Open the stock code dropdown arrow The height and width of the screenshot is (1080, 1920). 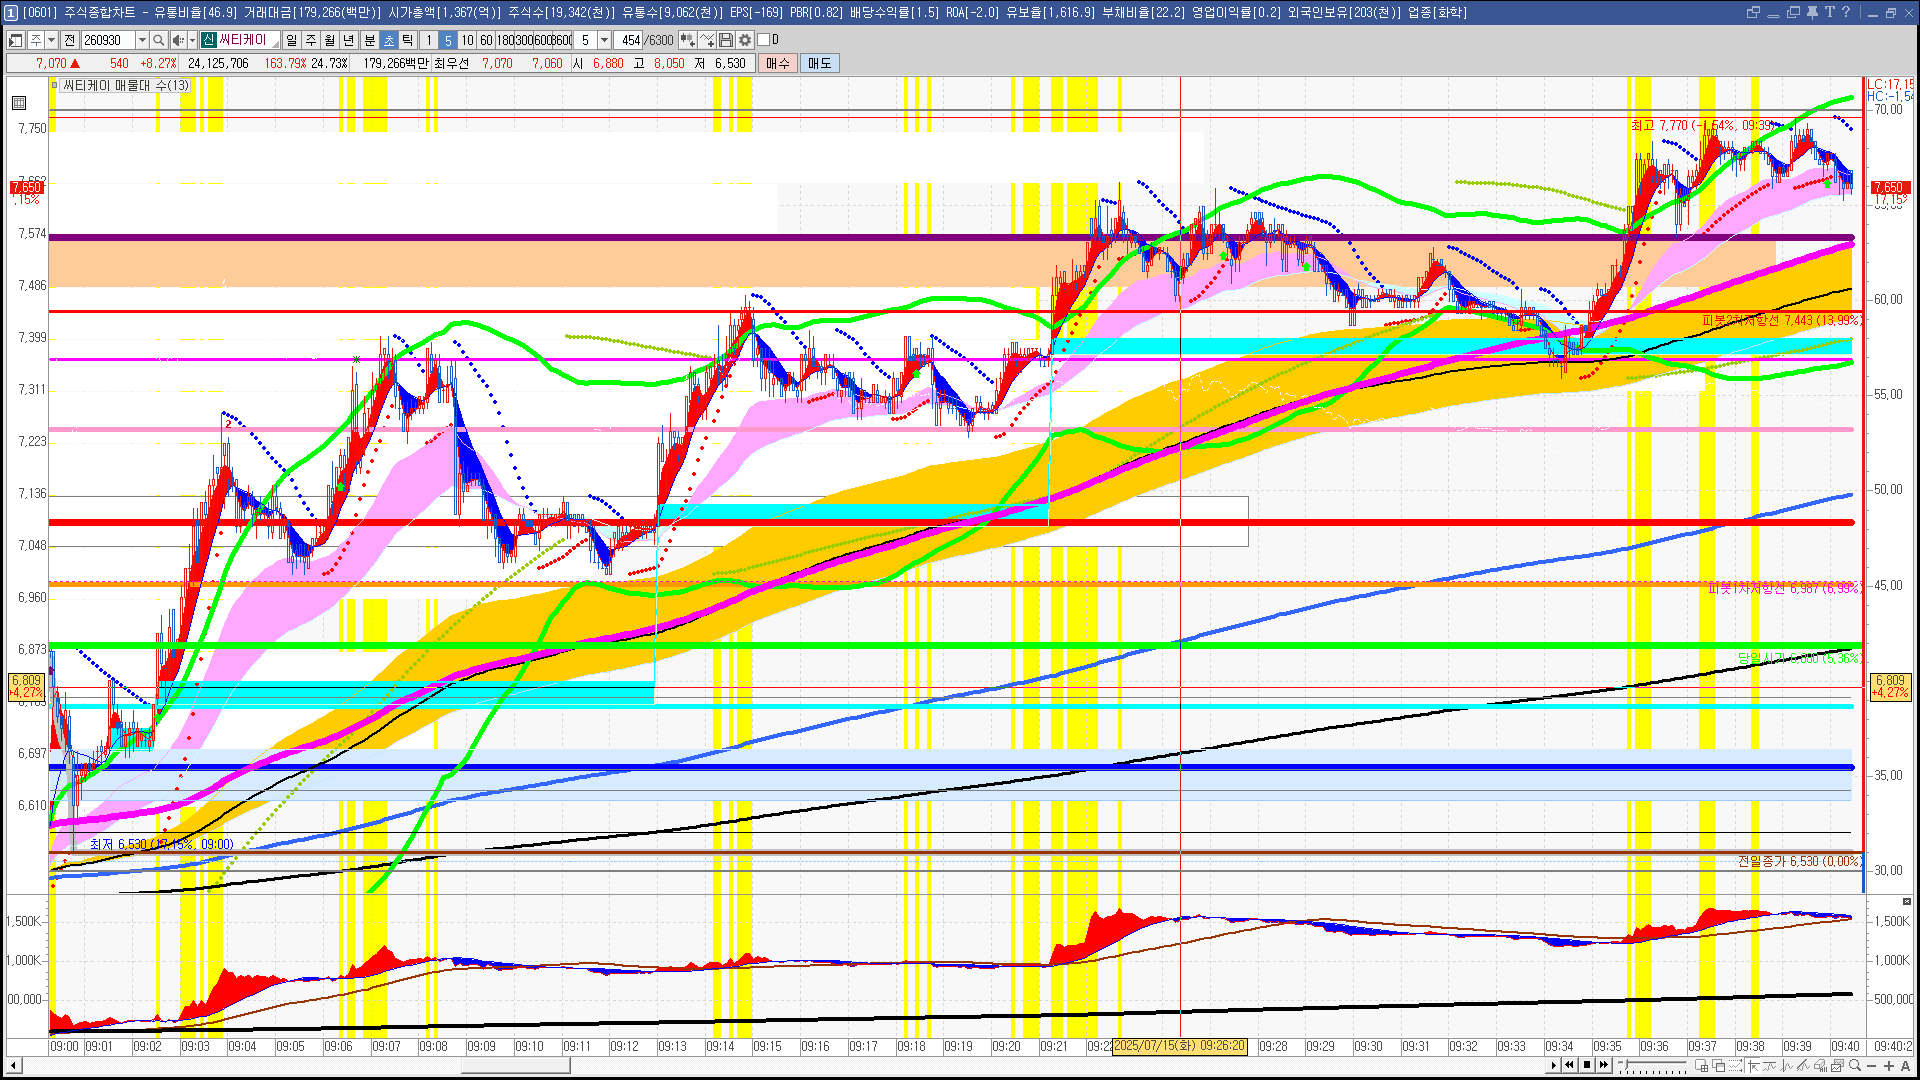[x=142, y=40]
